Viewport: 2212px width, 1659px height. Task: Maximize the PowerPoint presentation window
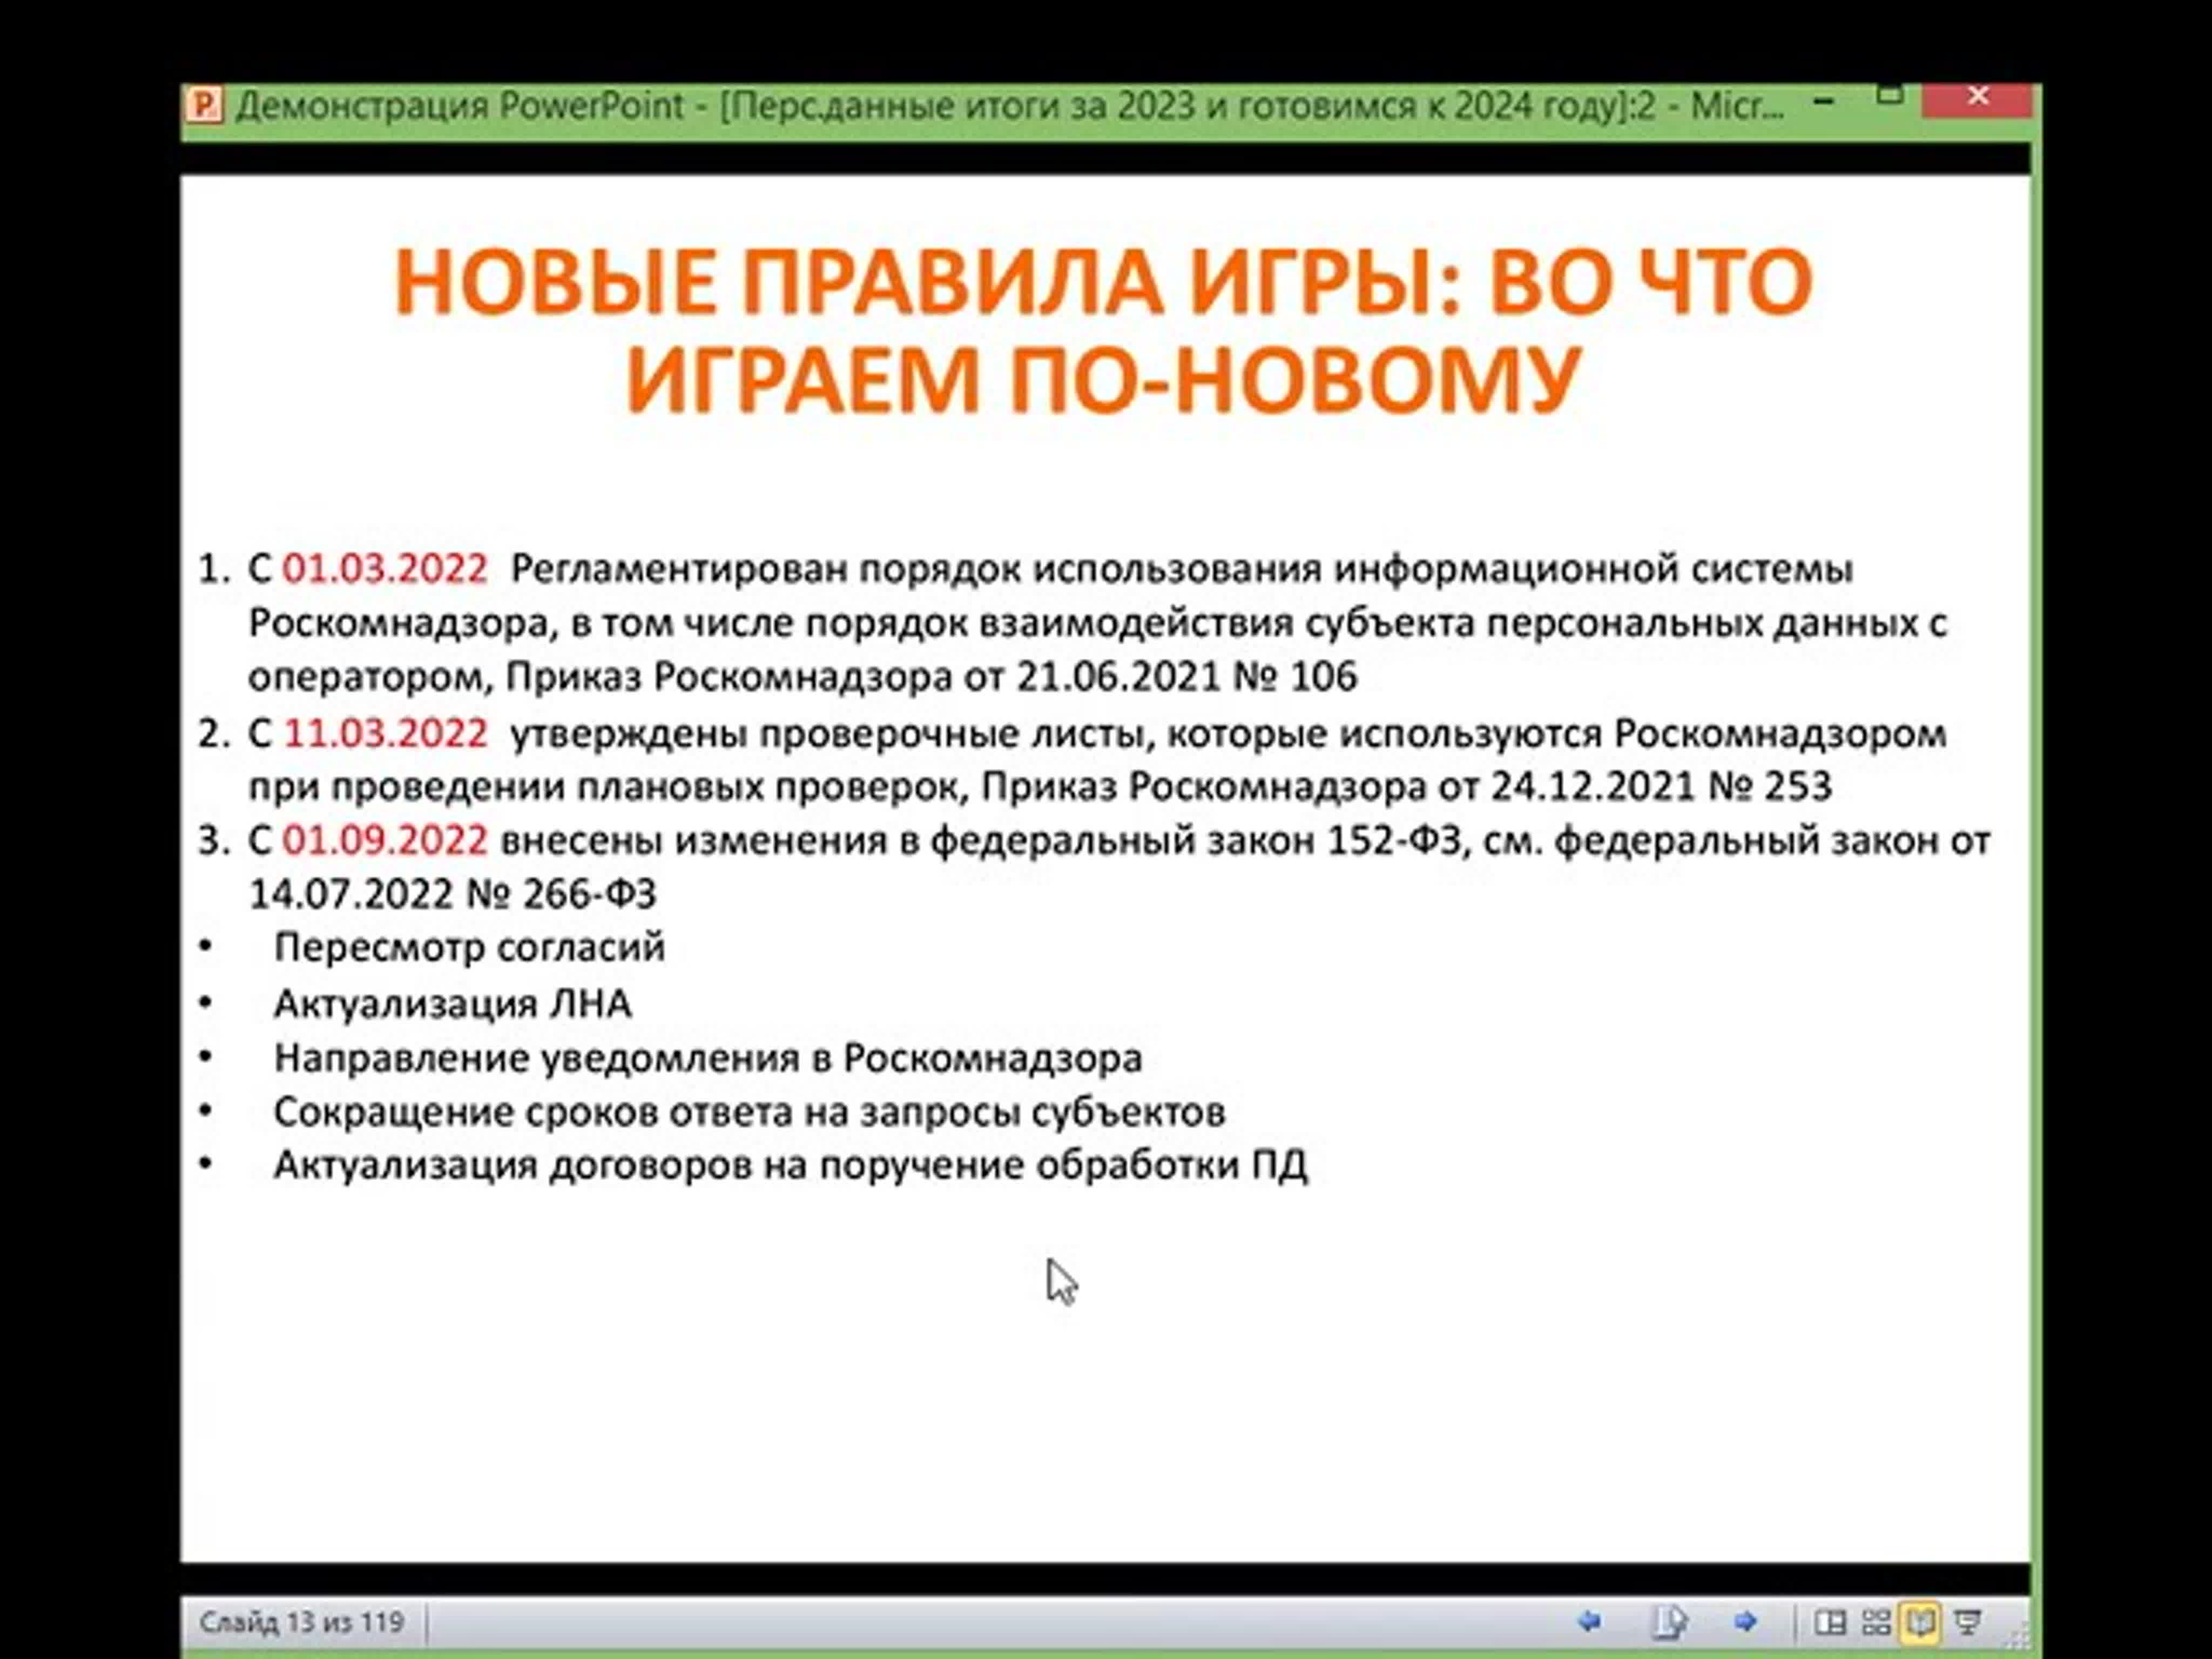pyautogui.click(x=1889, y=96)
